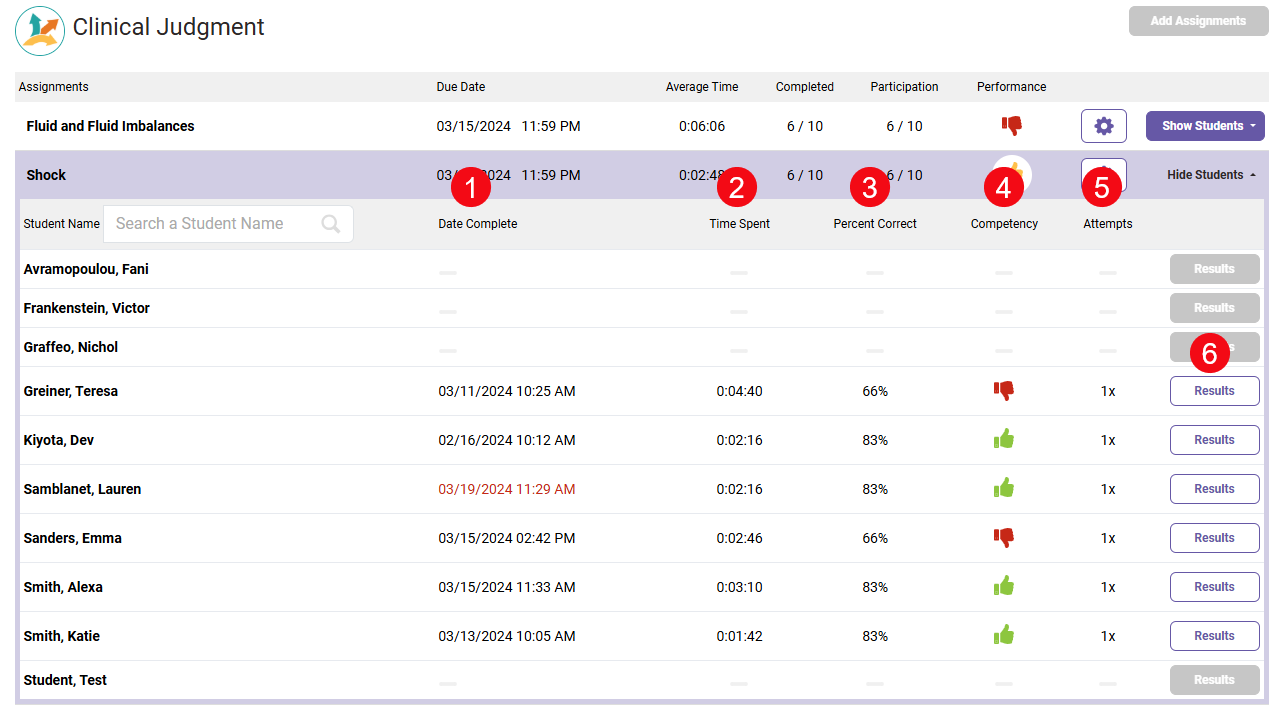The width and height of the screenshot is (1286, 707).
Task: Open the settings gear for Fluid and Fluid Imbalances
Action: click(1104, 125)
